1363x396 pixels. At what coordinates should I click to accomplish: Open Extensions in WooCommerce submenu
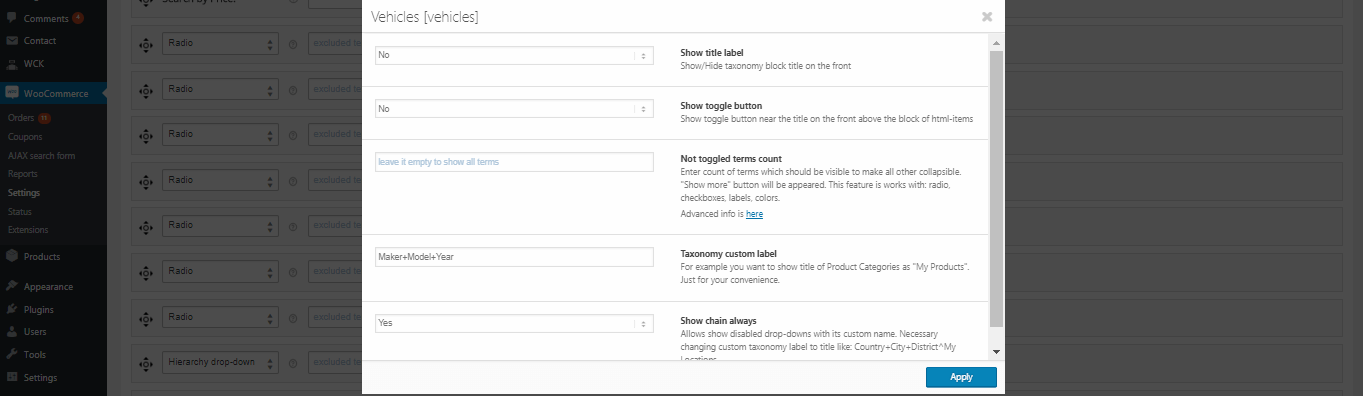(28, 229)
